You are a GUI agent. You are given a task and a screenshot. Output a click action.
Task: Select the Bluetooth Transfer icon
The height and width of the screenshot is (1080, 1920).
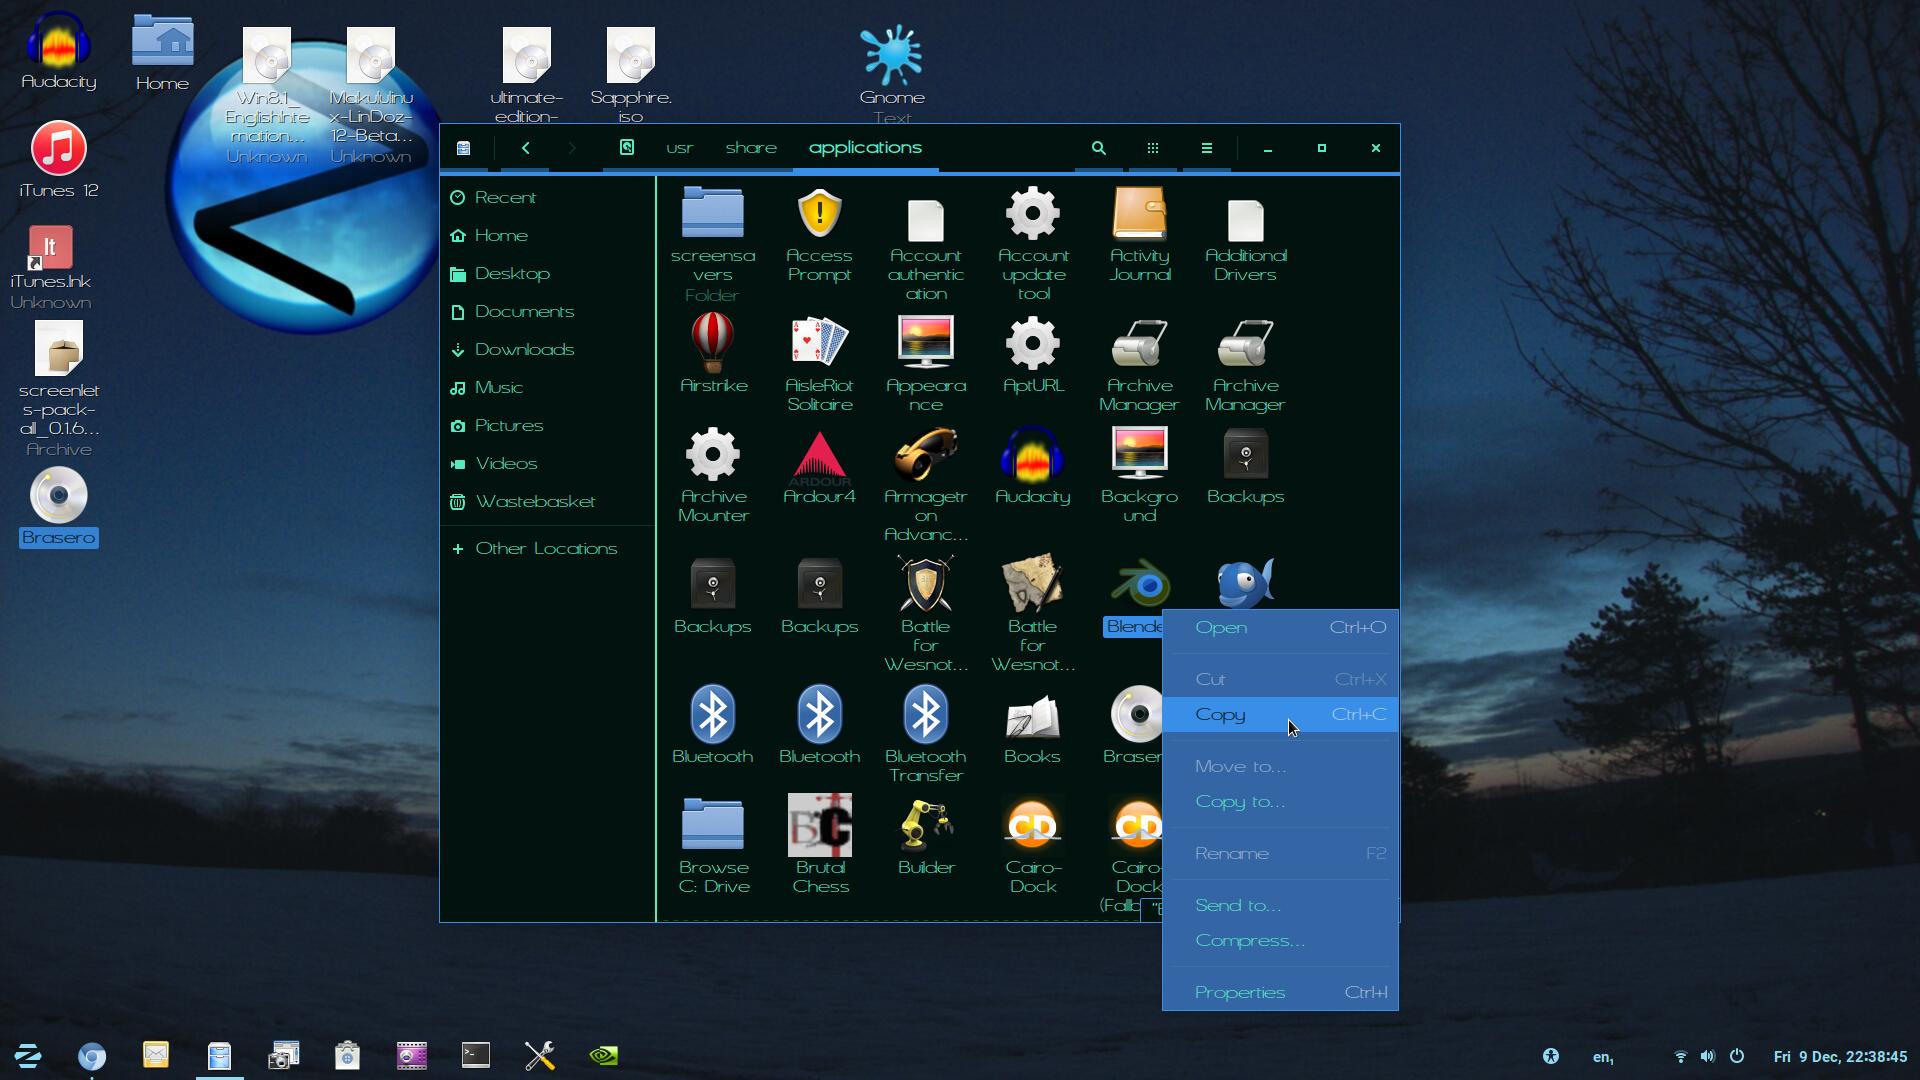tap(926, 715)
